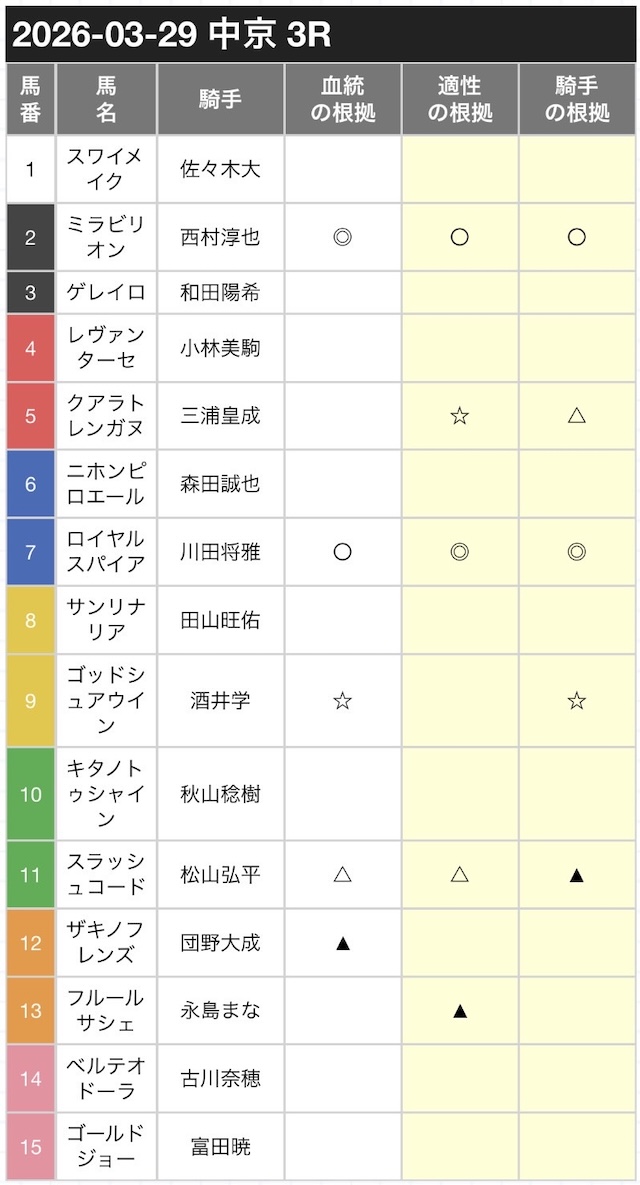Viewport: 640px width, 1185px height.
Task: Click the black triangle in フルールサシェ's 適性 cell
Action: click(x=460, y=1011)
